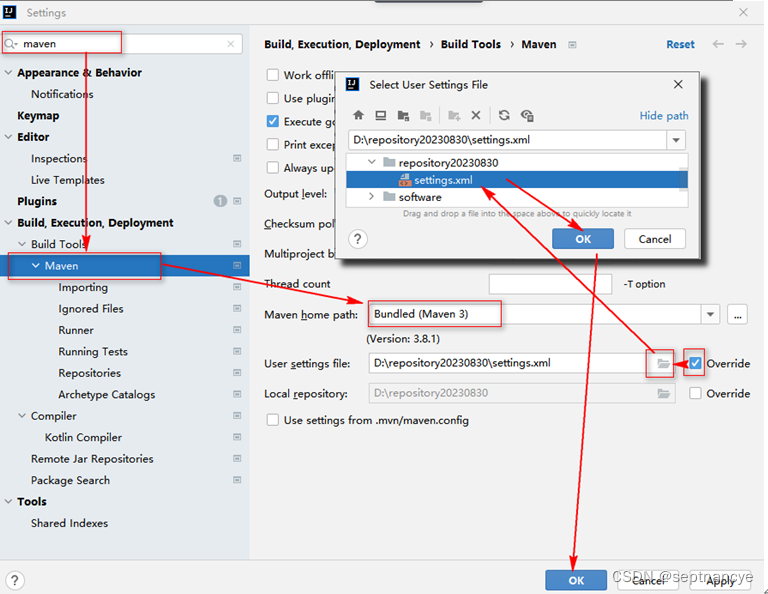This screenshot has width=768, height=594.
Task: Click the Desktop directory icon in file dialog
Action: point(381,116)
